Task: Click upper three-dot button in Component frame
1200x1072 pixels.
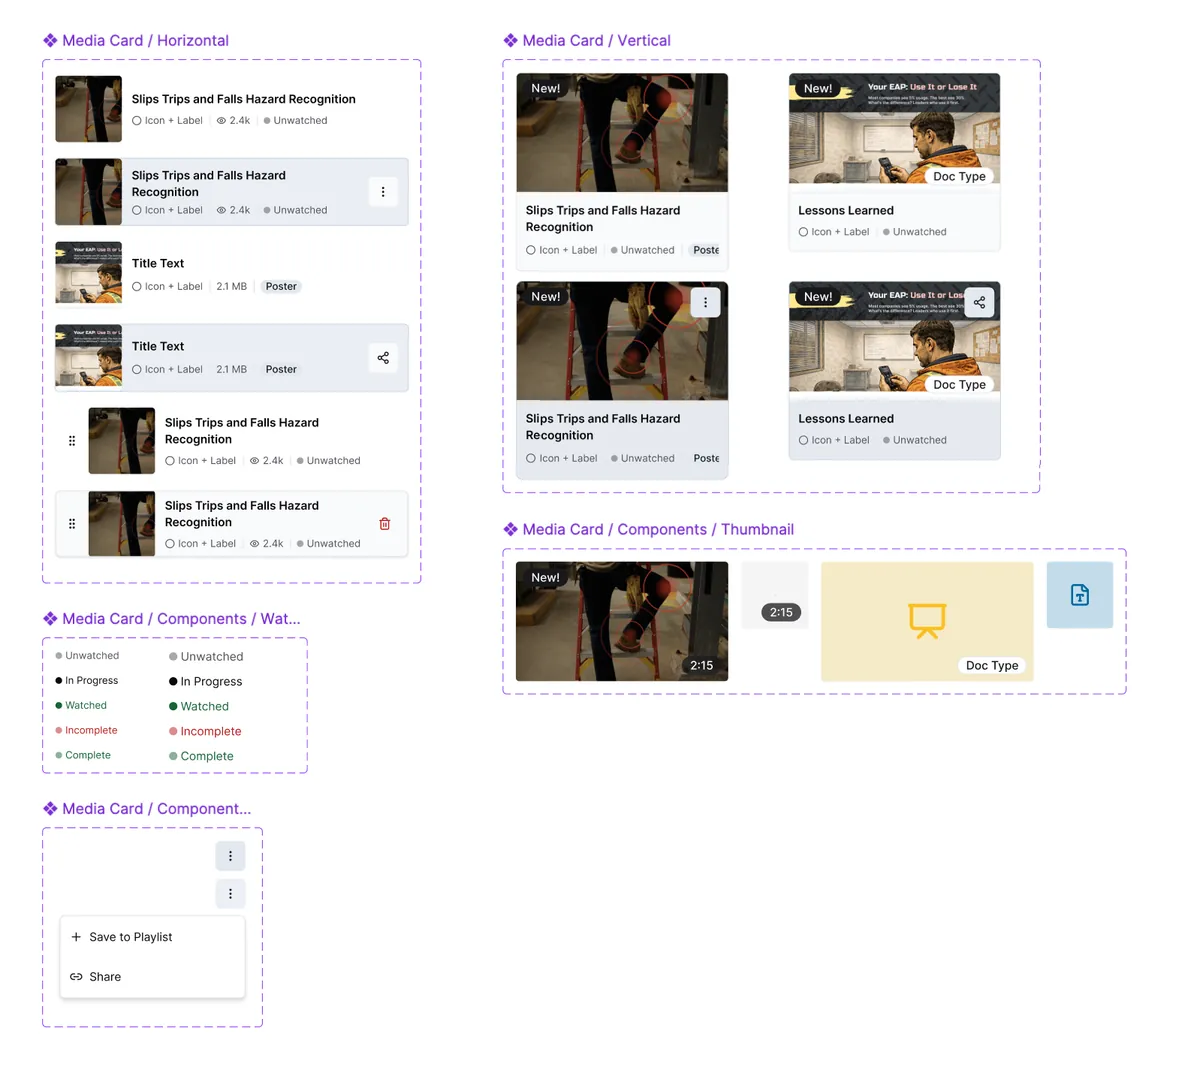Action: 230,856
